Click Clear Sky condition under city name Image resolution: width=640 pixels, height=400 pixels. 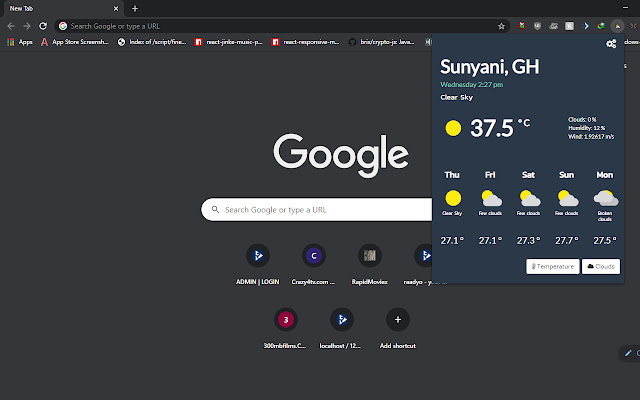click(x=456, y=97)
